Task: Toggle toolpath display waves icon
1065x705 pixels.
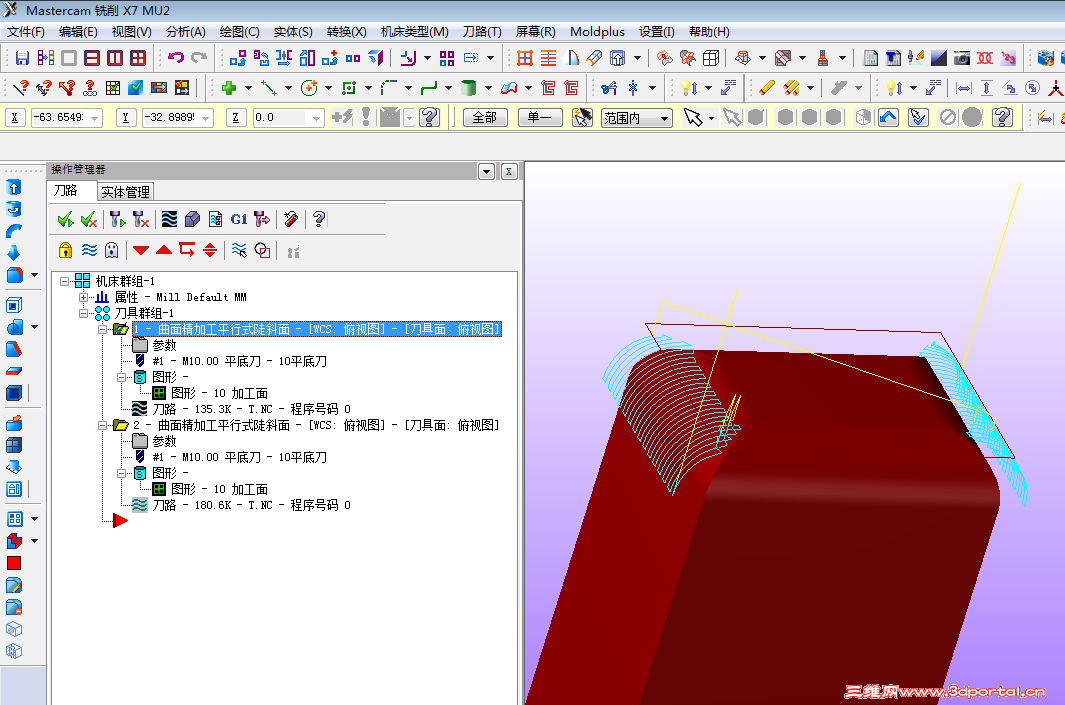Action: (x=89, y=251)
